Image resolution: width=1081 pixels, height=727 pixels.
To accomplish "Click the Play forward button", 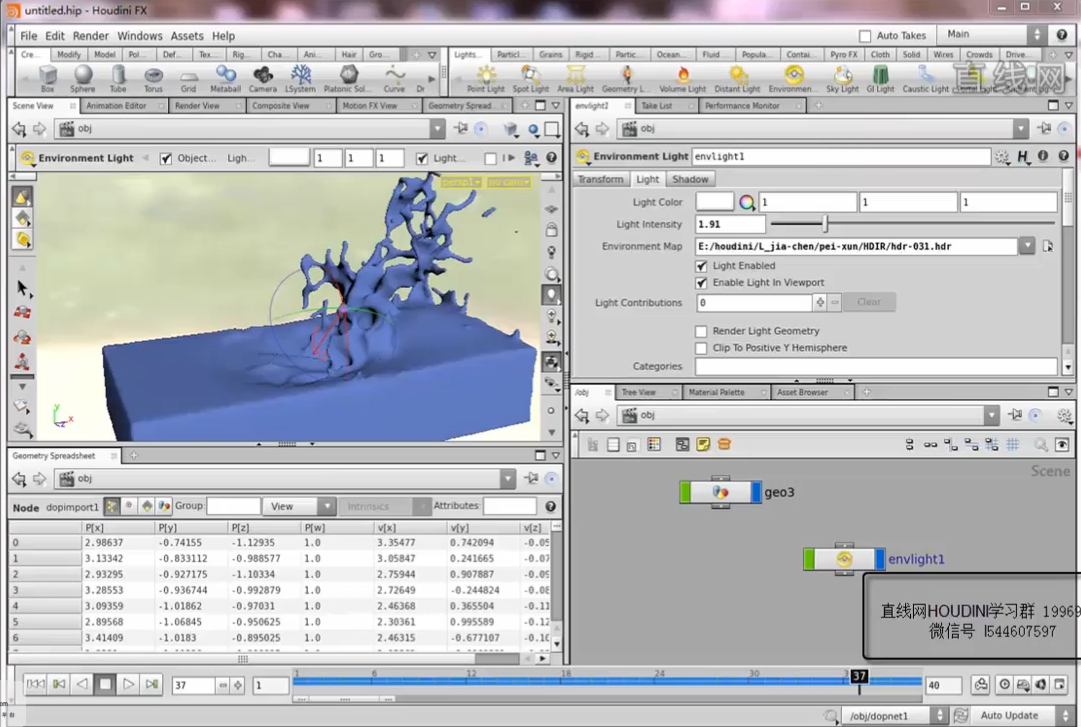I will 128,684.
